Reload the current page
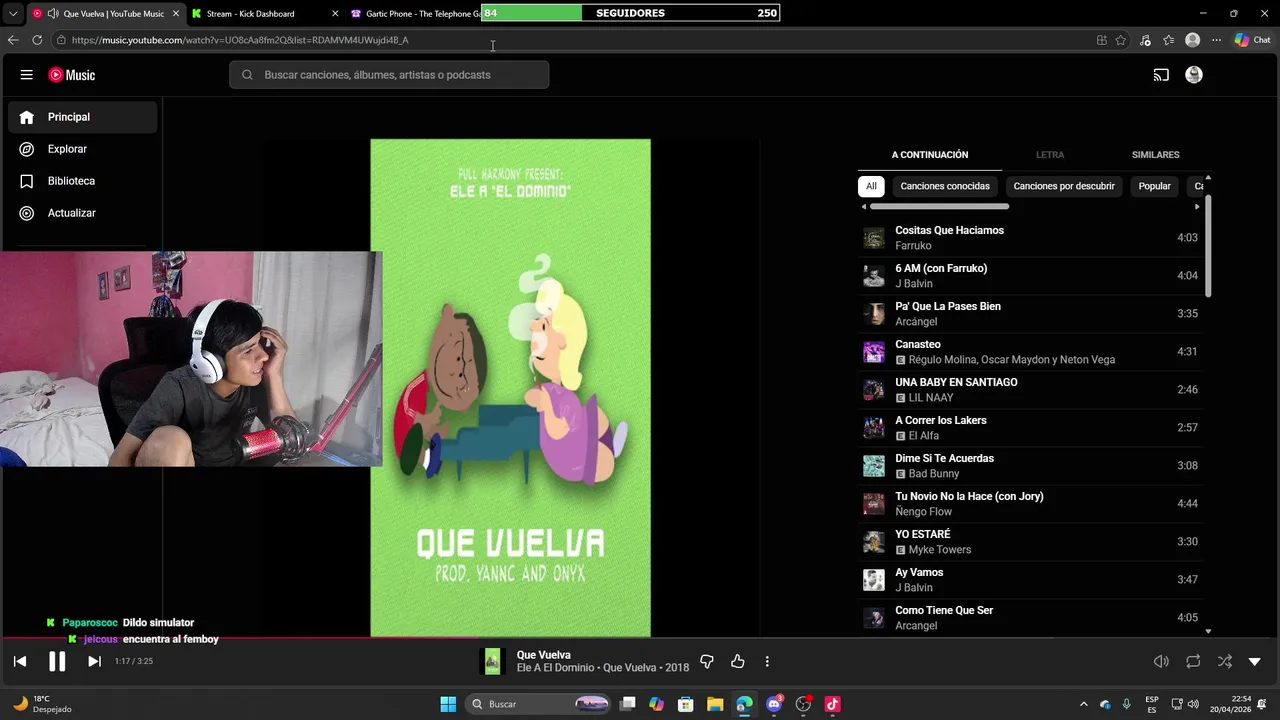1280x720 pixels. pyautogui.click(x=37, y=40)
